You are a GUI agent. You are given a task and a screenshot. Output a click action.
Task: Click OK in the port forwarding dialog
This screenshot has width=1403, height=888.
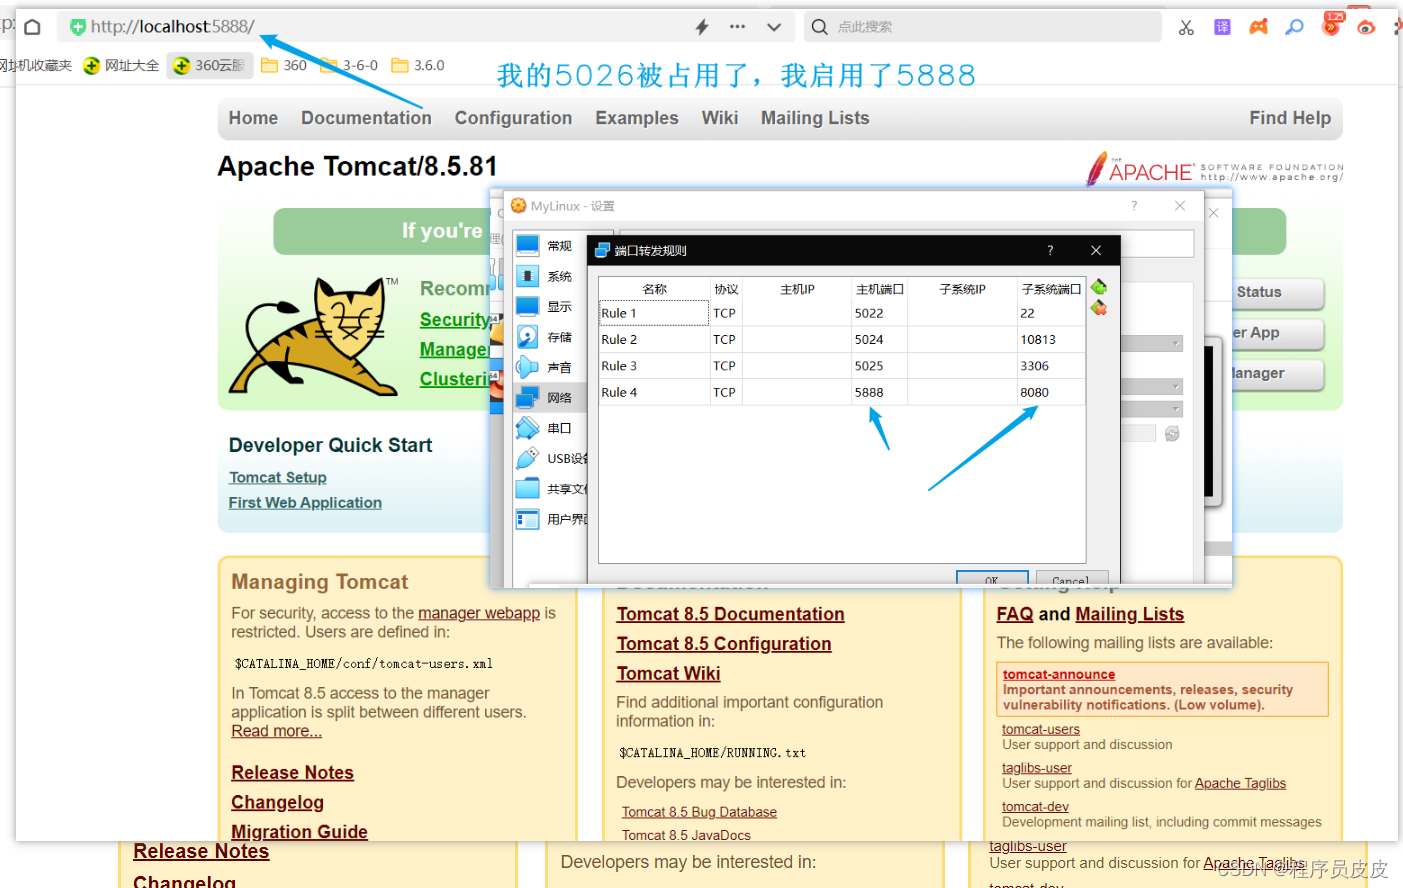click(x=992, y=578)
